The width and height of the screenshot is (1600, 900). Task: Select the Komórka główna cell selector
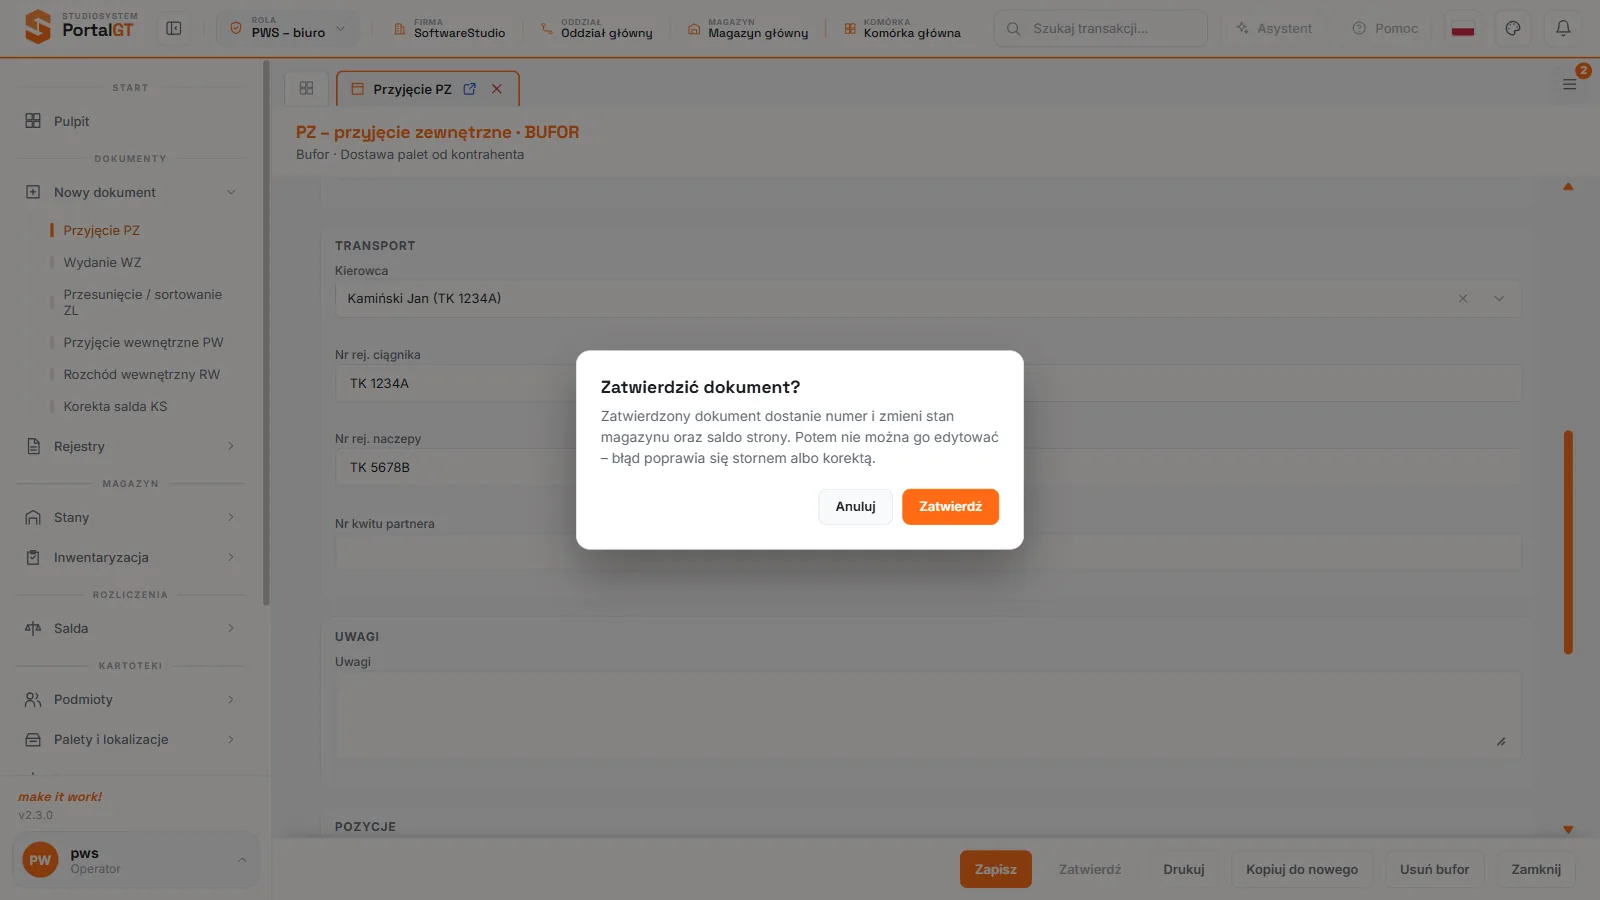pos(902,28)
